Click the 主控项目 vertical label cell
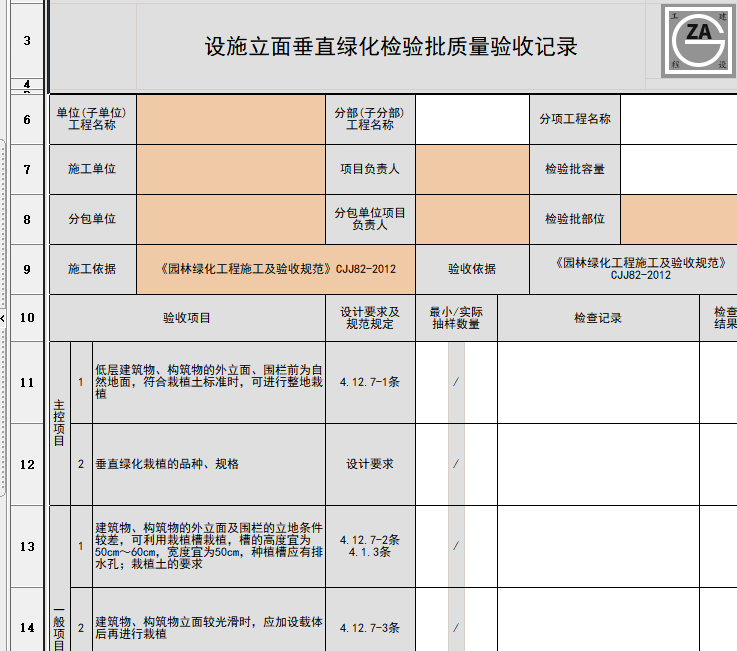The image size is (737, 651). click(x=60, y=424)
